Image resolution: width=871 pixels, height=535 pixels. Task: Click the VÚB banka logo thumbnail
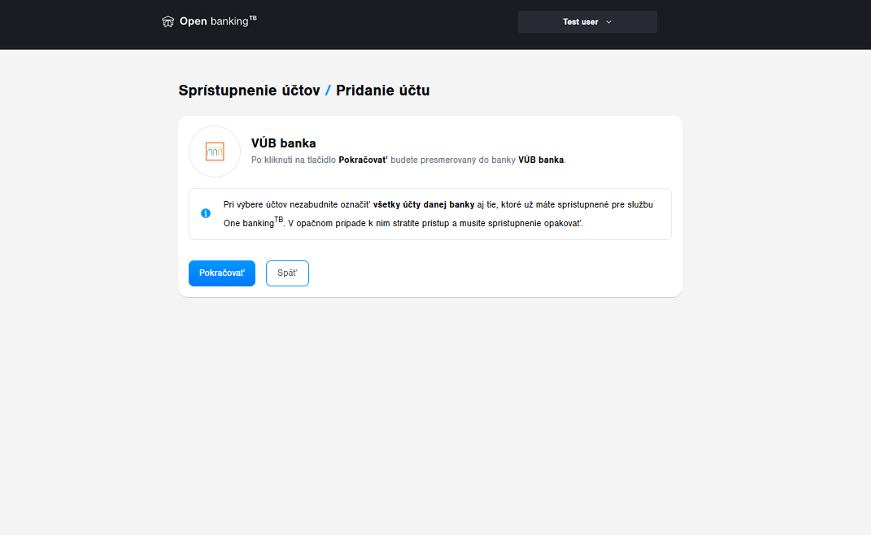pyautogui.click(x=215, y=151)
